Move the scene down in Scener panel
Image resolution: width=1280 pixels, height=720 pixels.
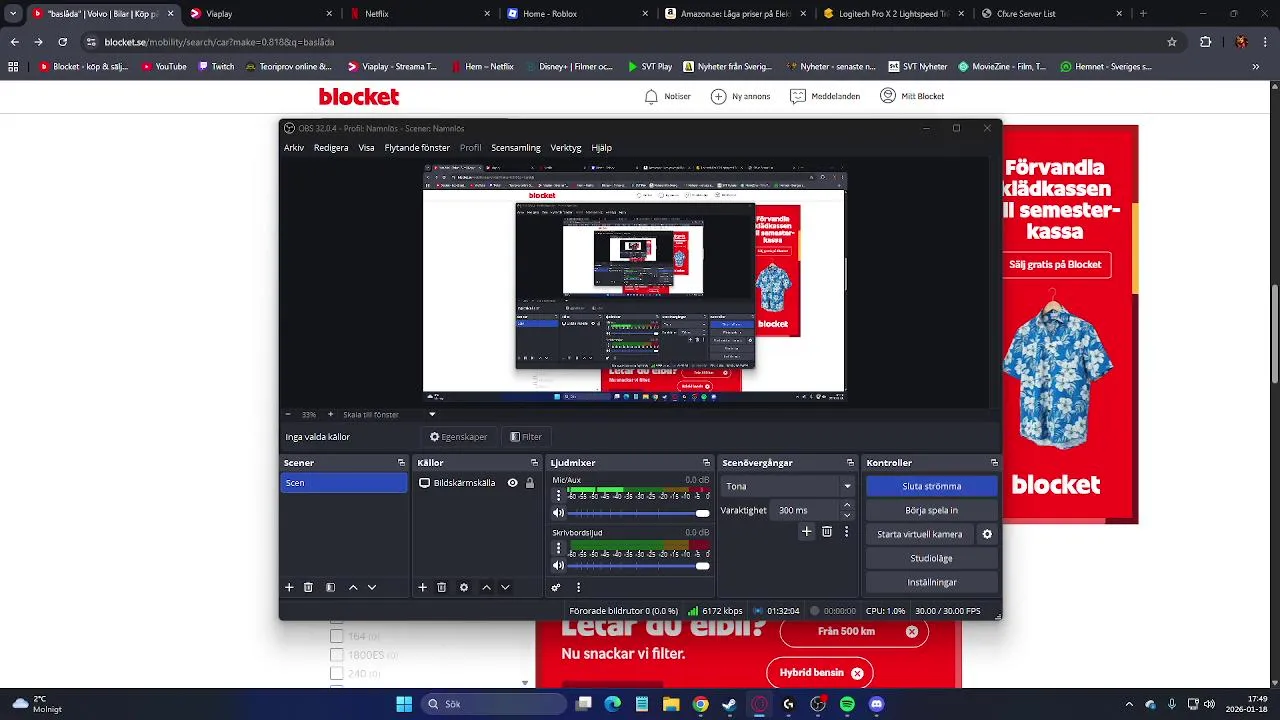(372, 587)
